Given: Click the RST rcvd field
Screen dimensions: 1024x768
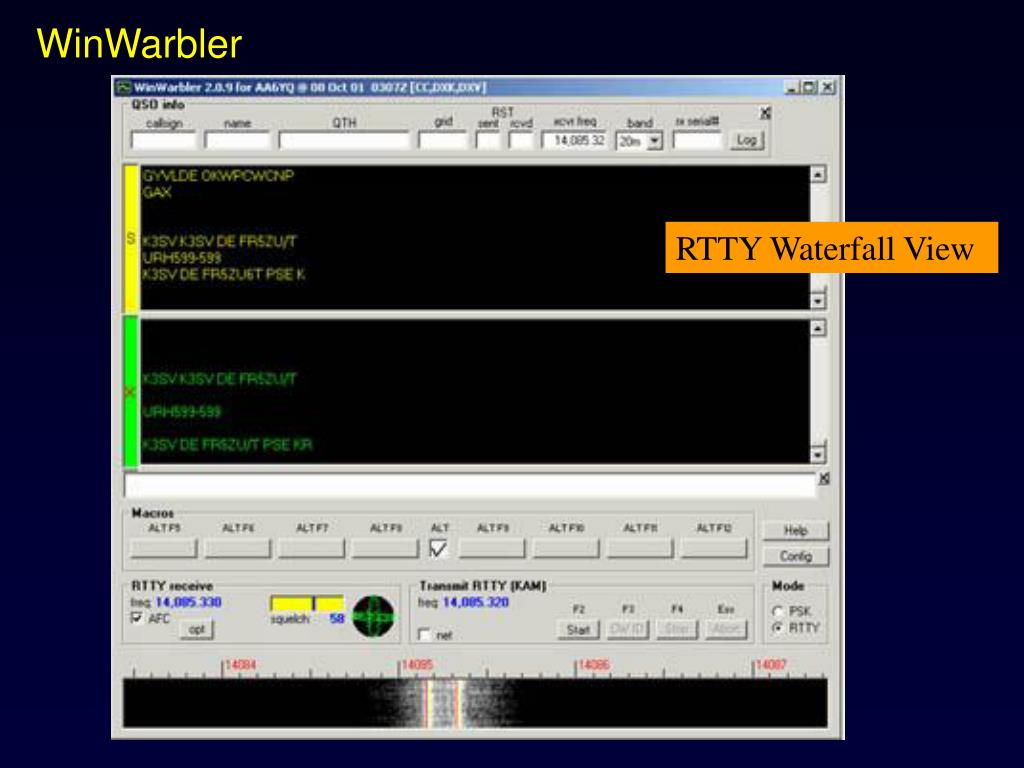Looking at the screenshot, I should tap(521, 140).
